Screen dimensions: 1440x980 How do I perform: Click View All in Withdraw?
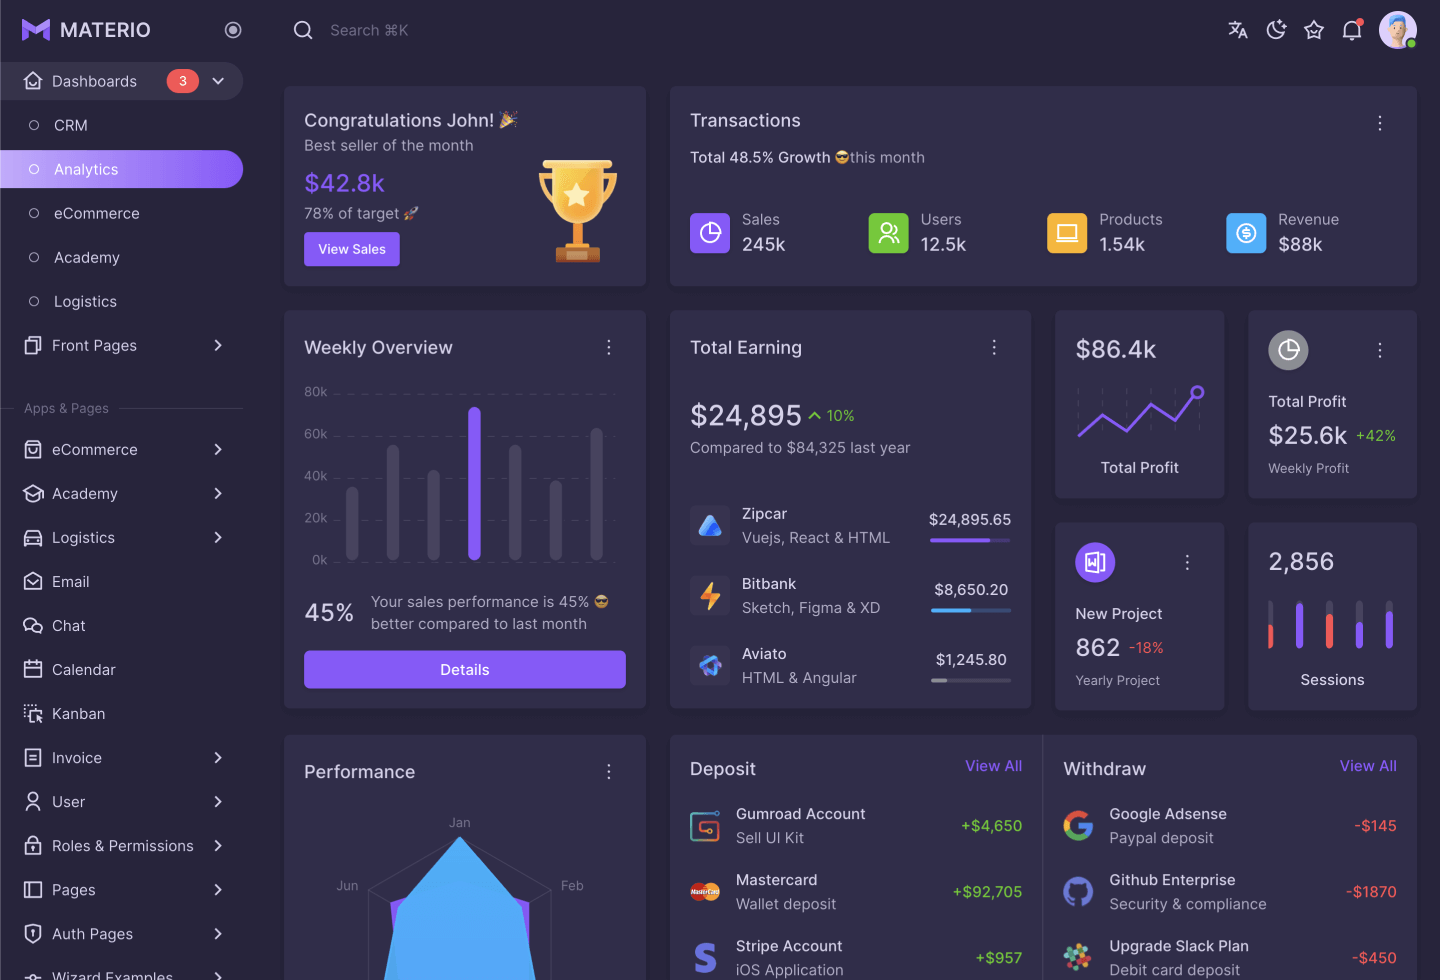tap(1368, 766)
